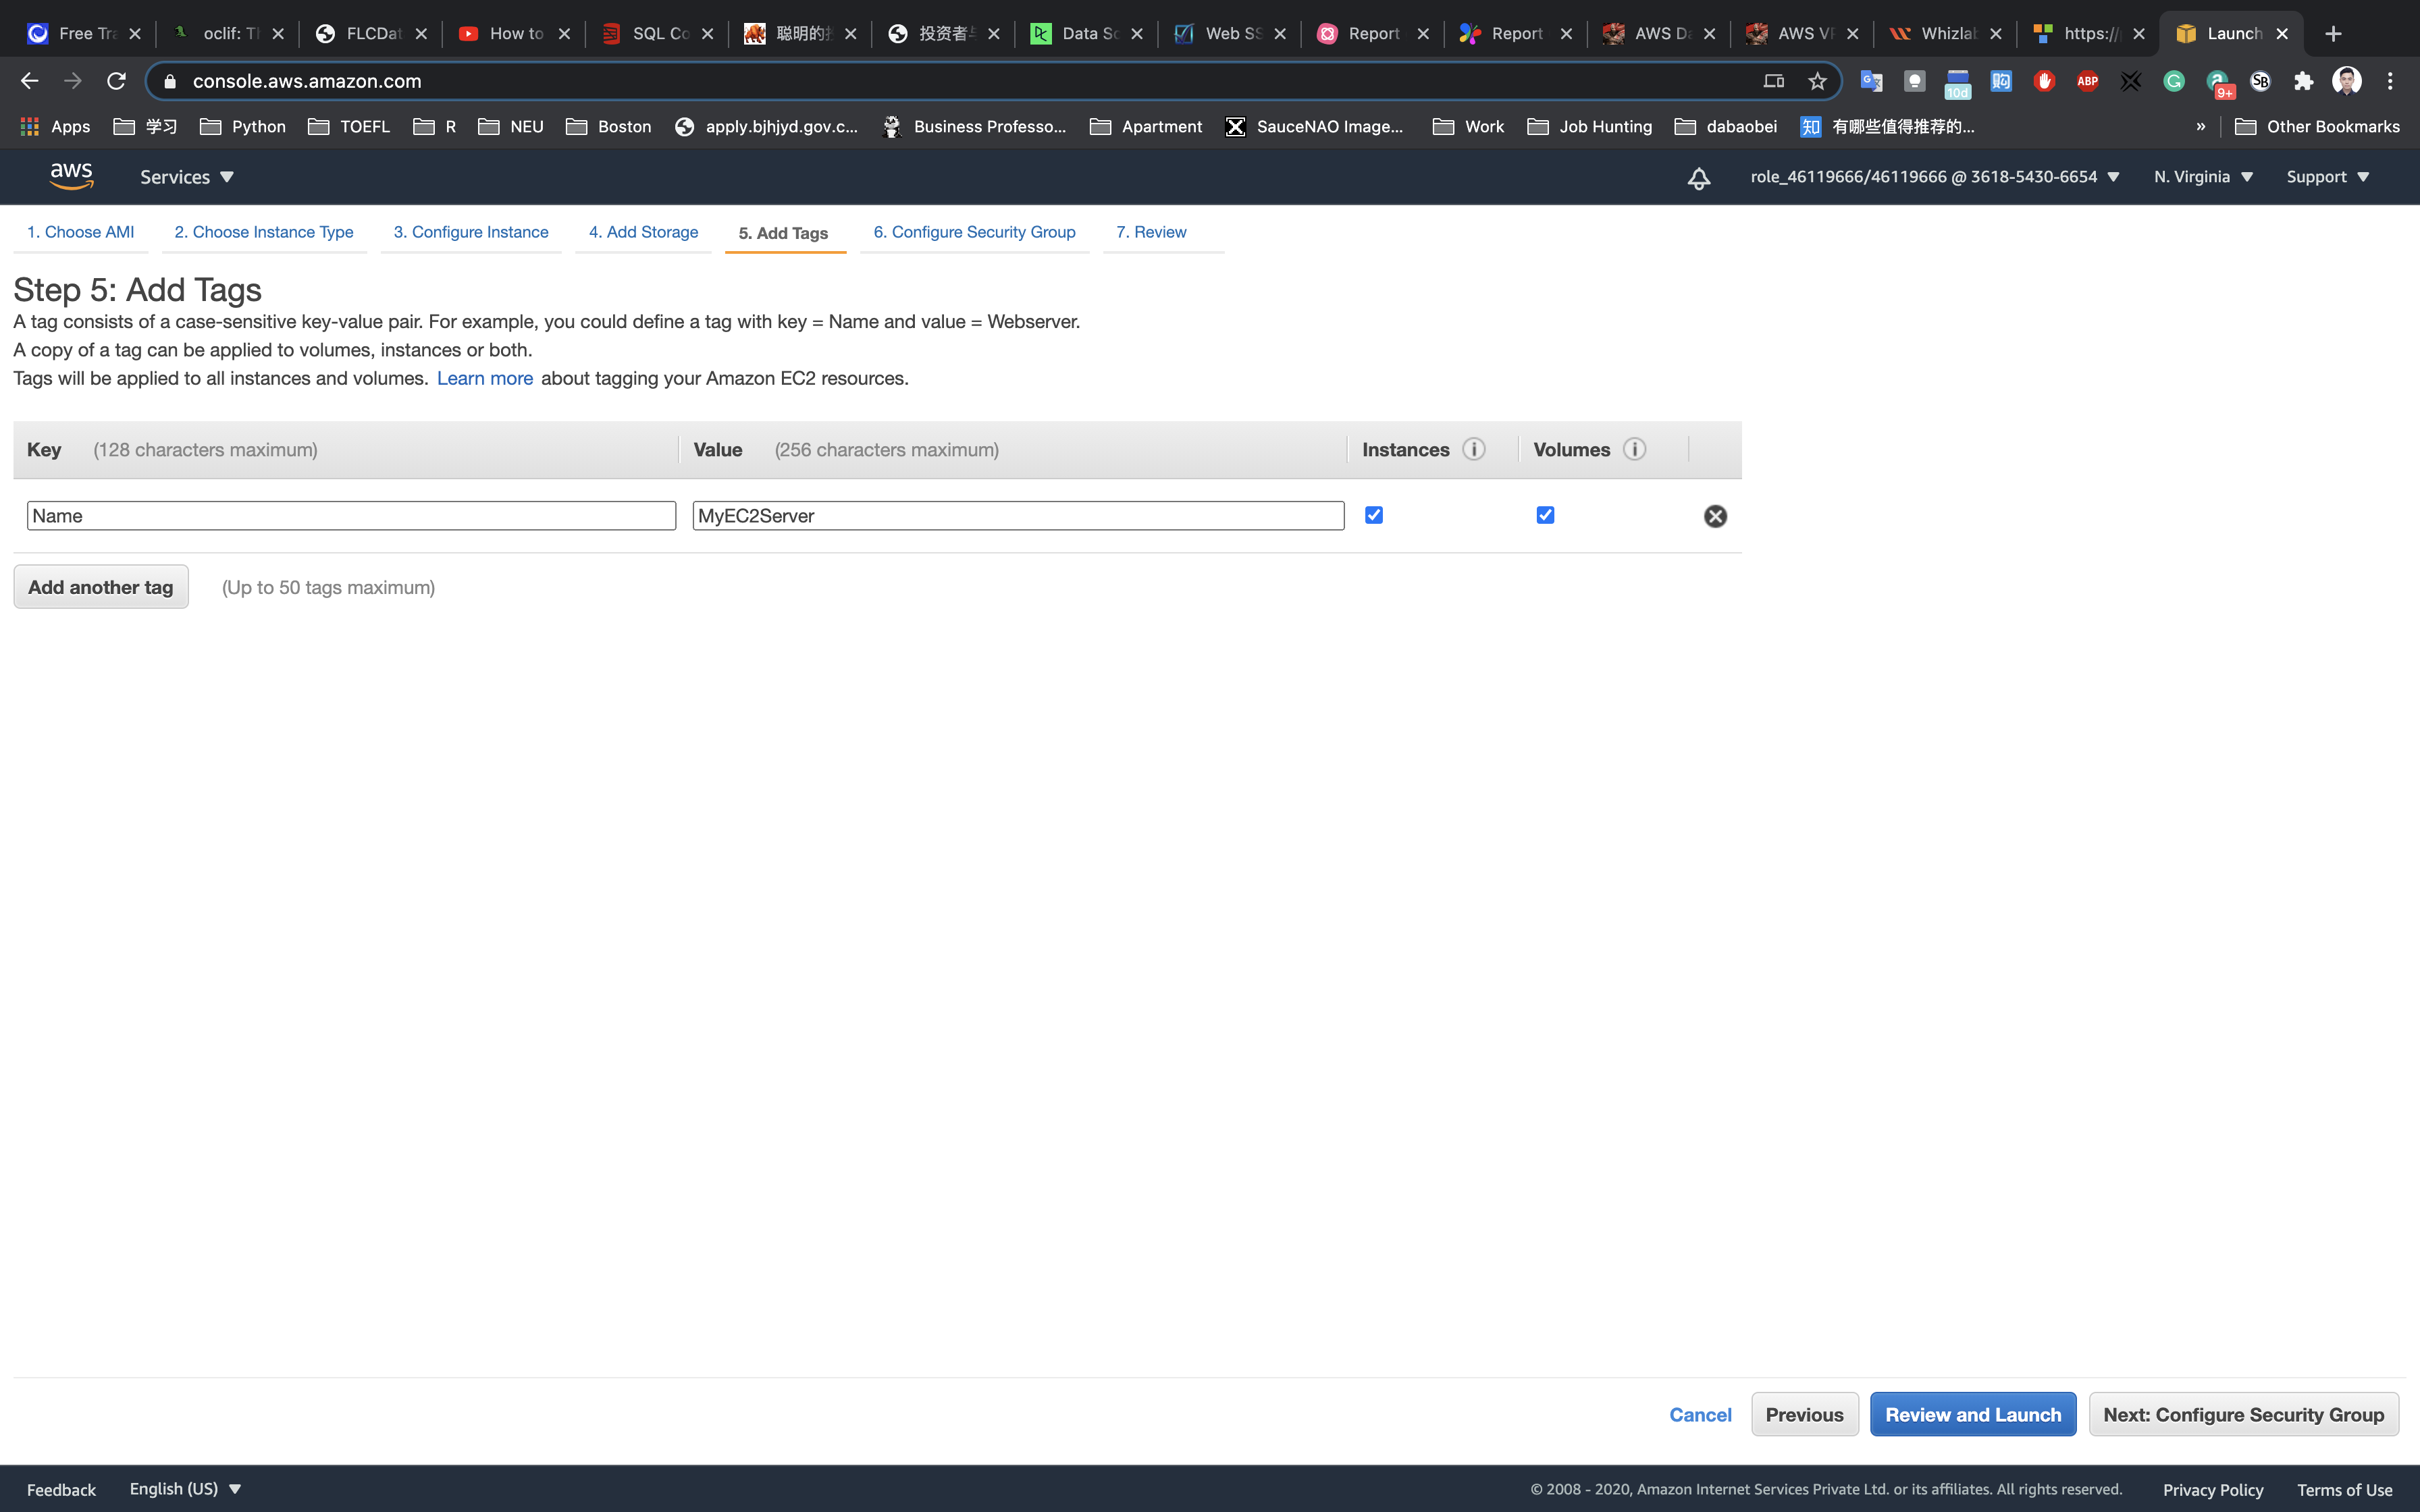Viewport: 2420px width, 1512px height.
Task: Click the Adblock Plus extension icon
Action: pyautogui.click(x=2087, y=81)
